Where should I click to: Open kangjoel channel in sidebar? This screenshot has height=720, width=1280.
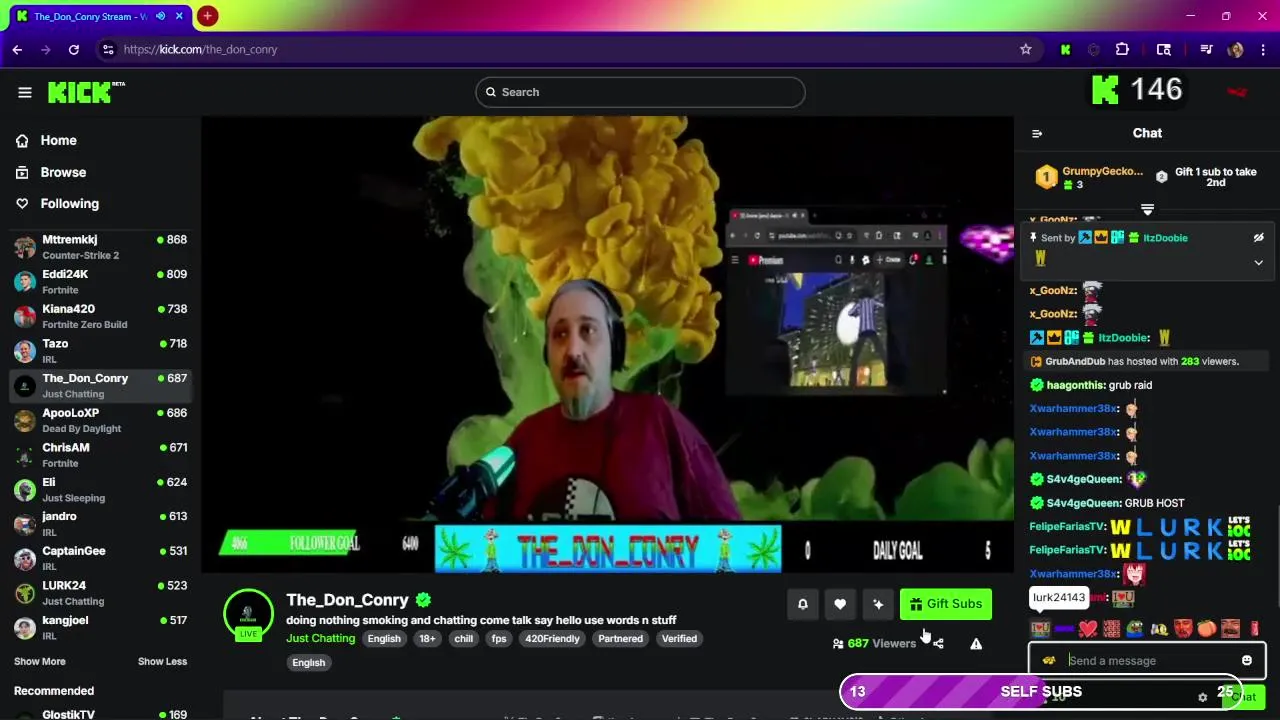click(x=100, y=627)
